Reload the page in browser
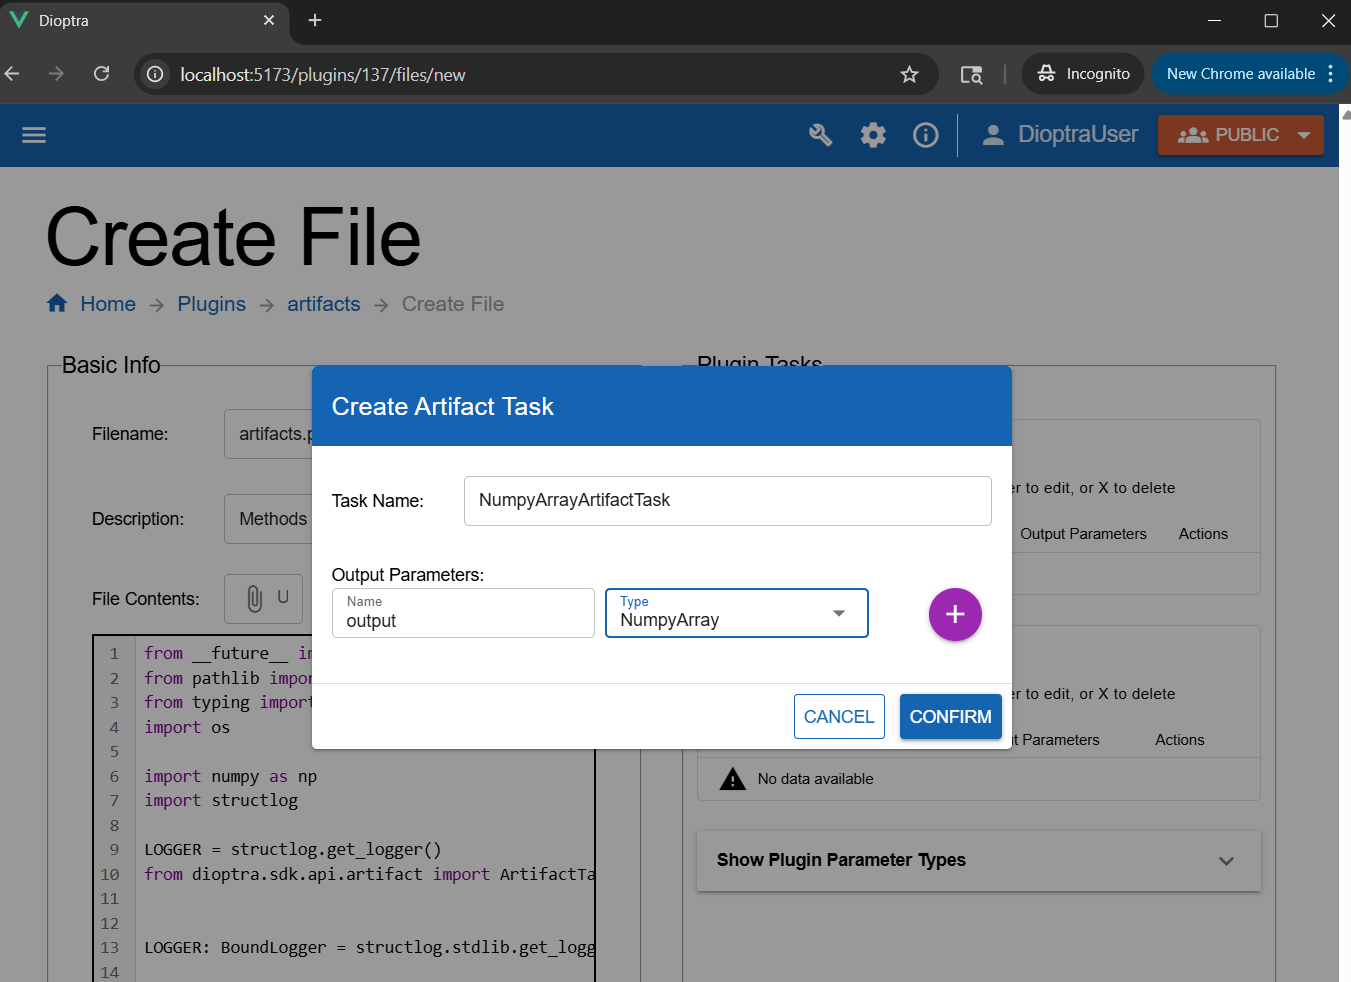This screenshot has height=982, width=1351. point(101,74)
